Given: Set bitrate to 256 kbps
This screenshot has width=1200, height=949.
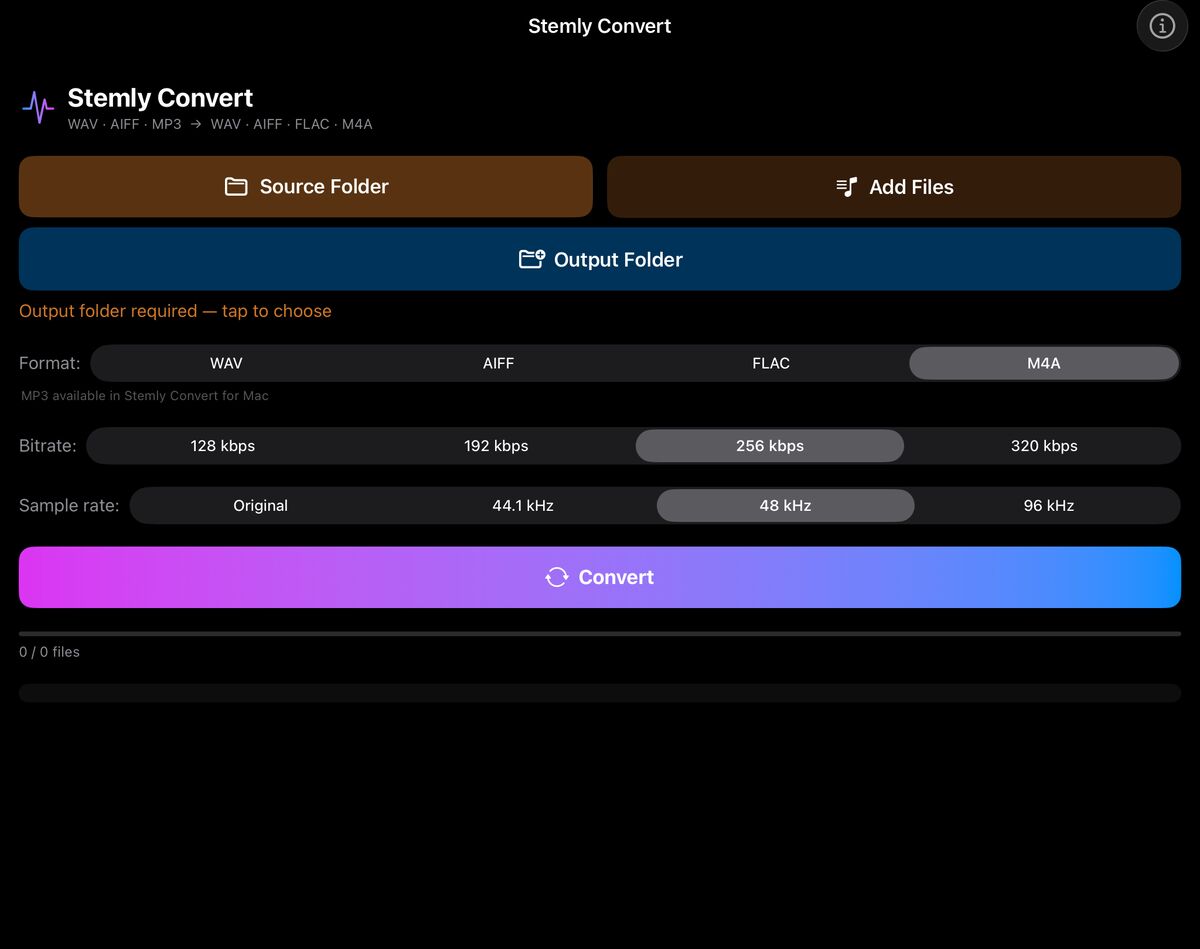Looking at the screenshot, I should click(x=770, y=446).
